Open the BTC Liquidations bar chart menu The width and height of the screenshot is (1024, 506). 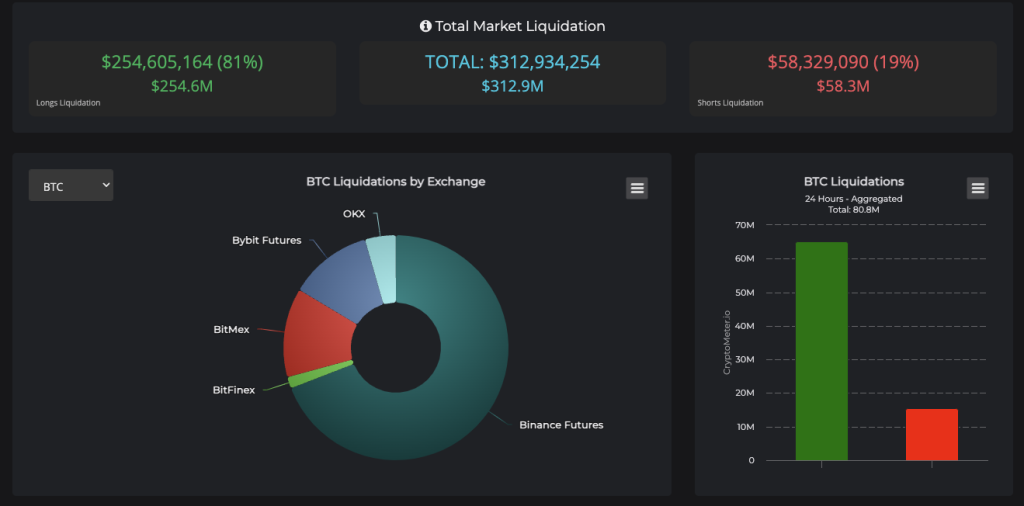pos(978,188)
